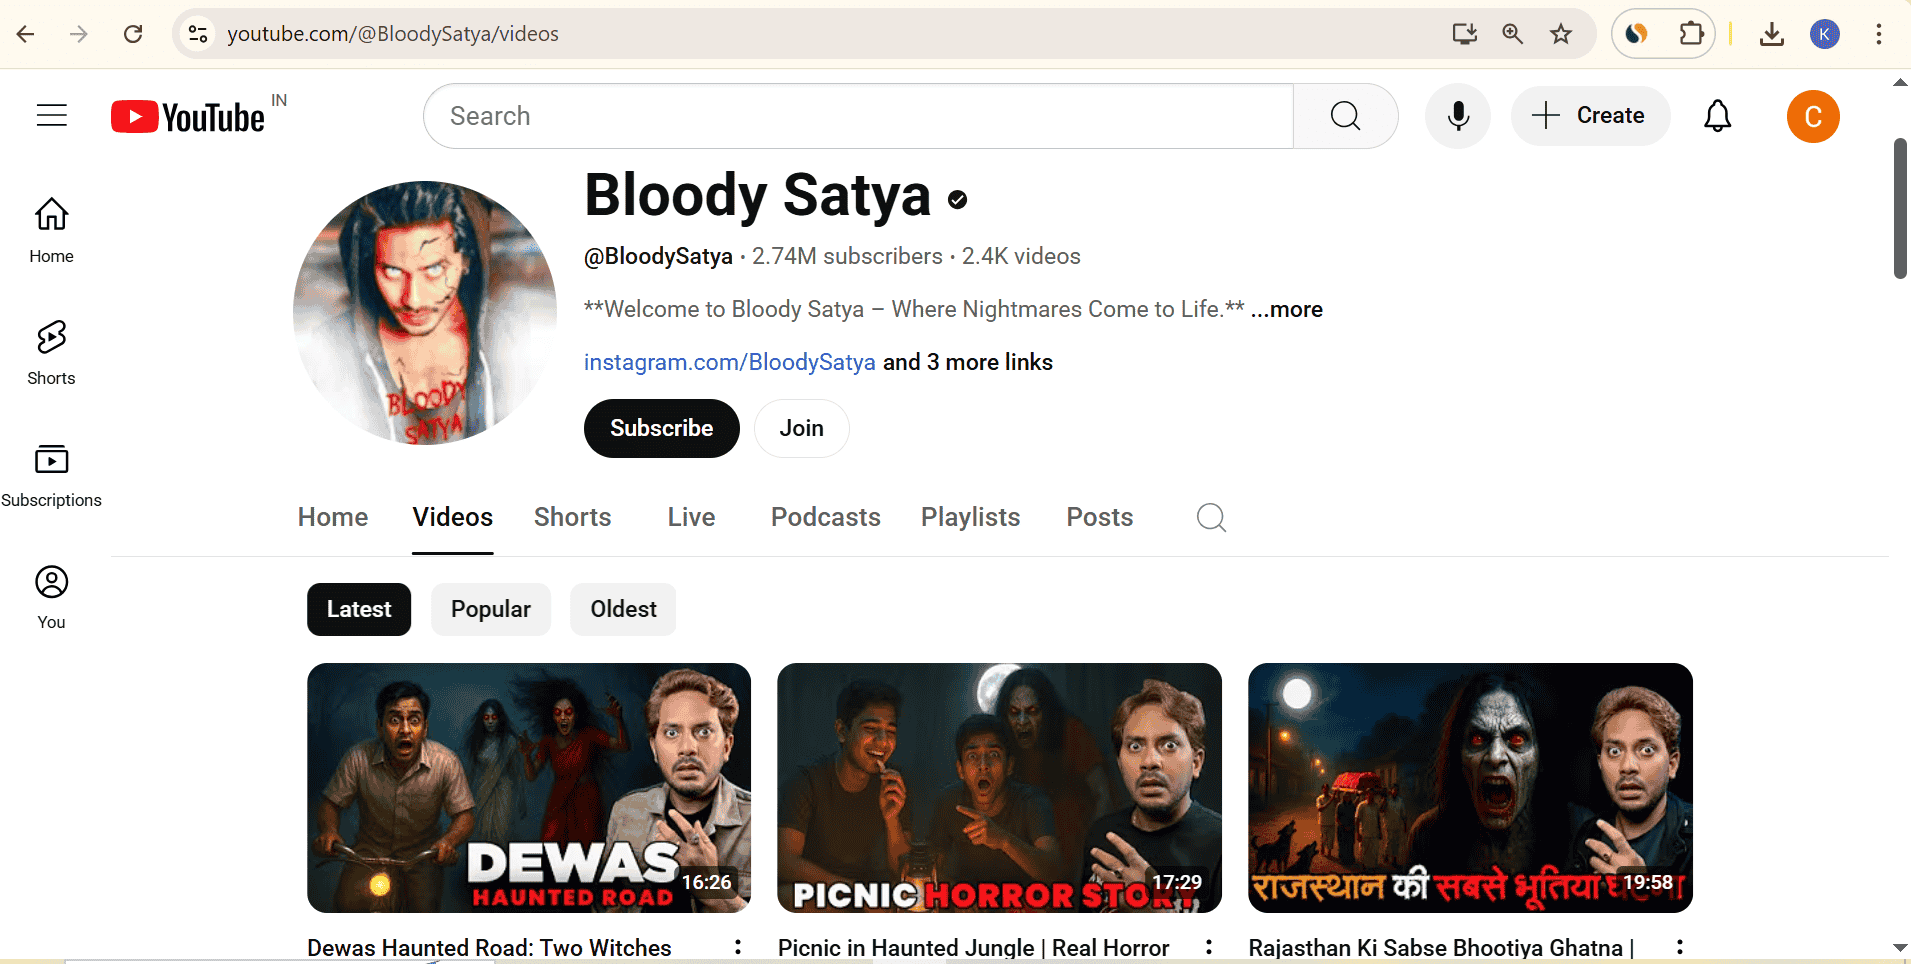
Task: Switch to the Live tab
Action: [691, 517]
